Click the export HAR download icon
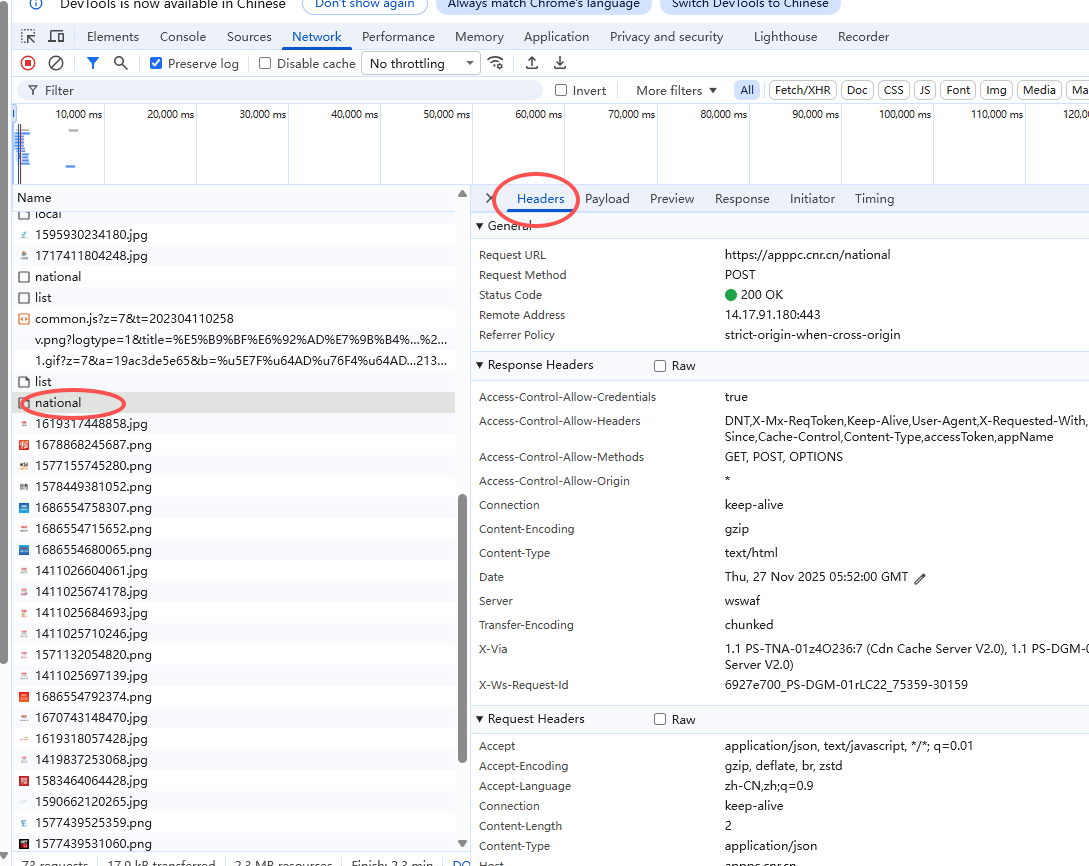1089x866 pixels. pyautogui.click(x=560, y=63)
